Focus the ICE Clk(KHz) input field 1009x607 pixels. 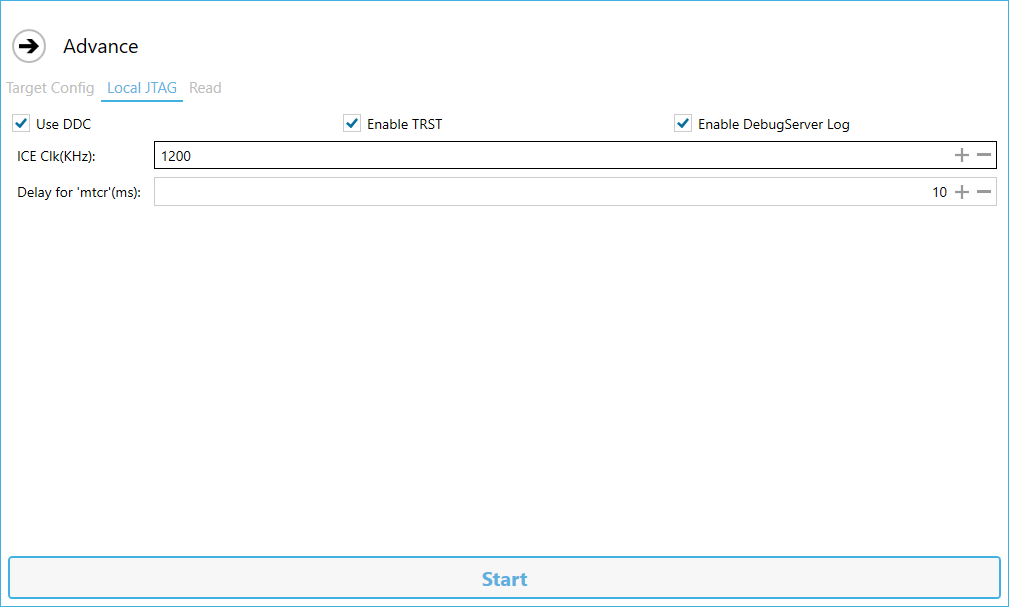tap(550, 155)
